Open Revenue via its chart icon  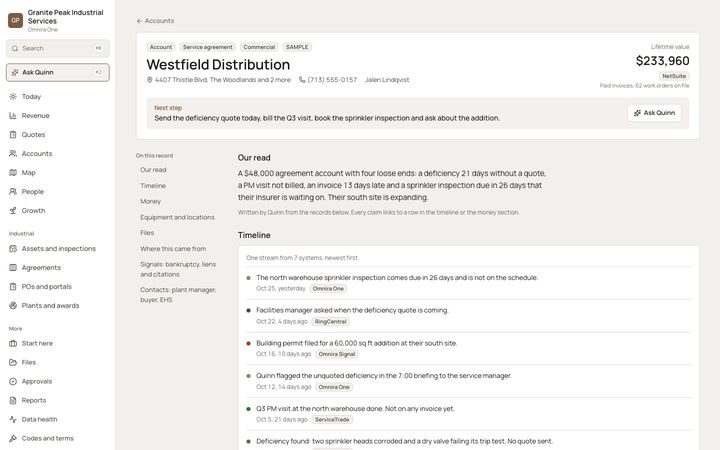(13, 116)
